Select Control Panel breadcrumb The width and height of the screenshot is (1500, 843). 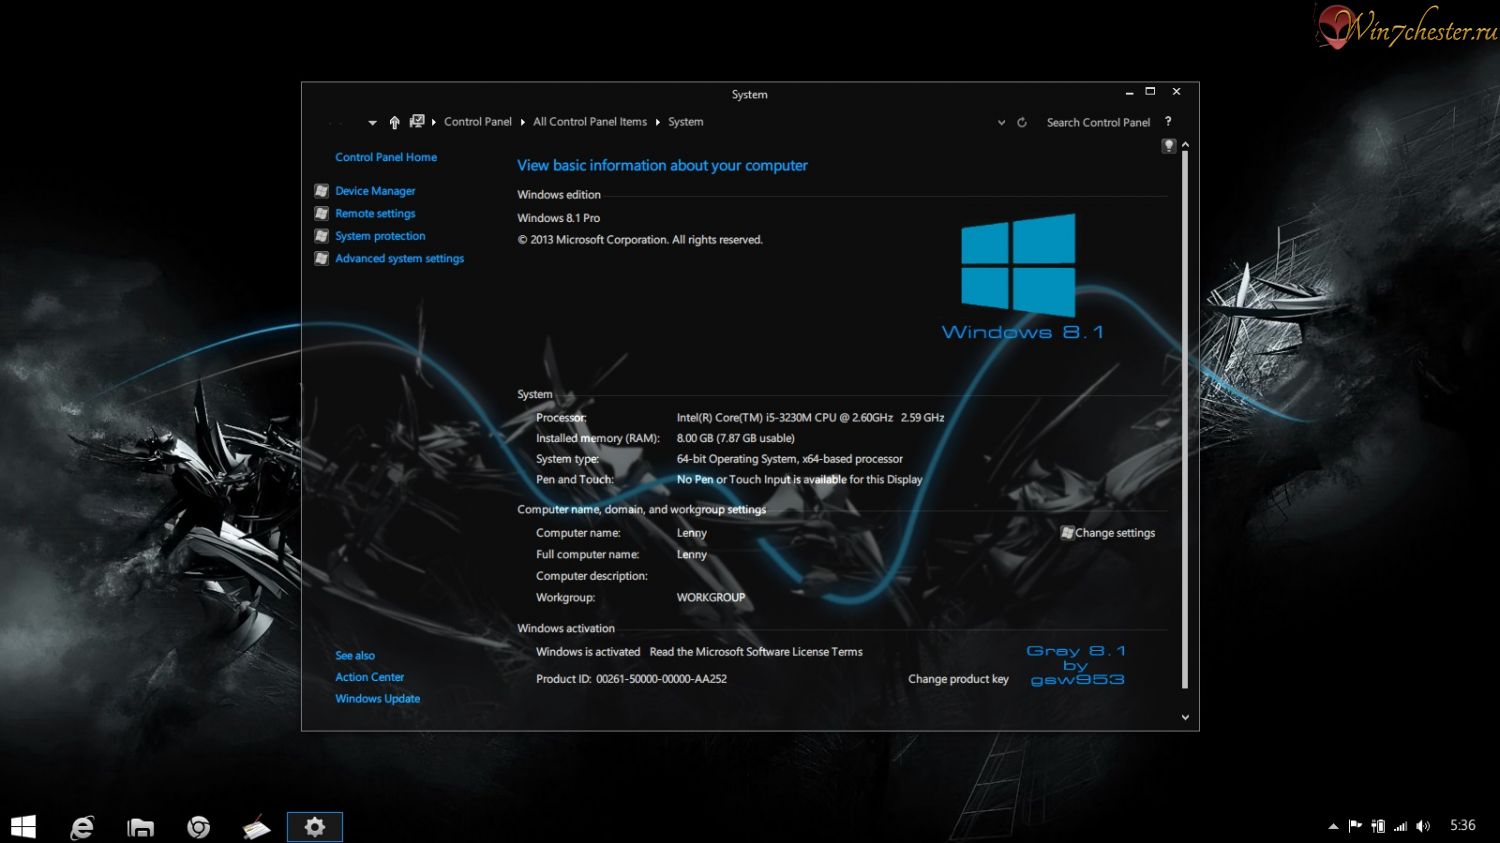[477, 122]
